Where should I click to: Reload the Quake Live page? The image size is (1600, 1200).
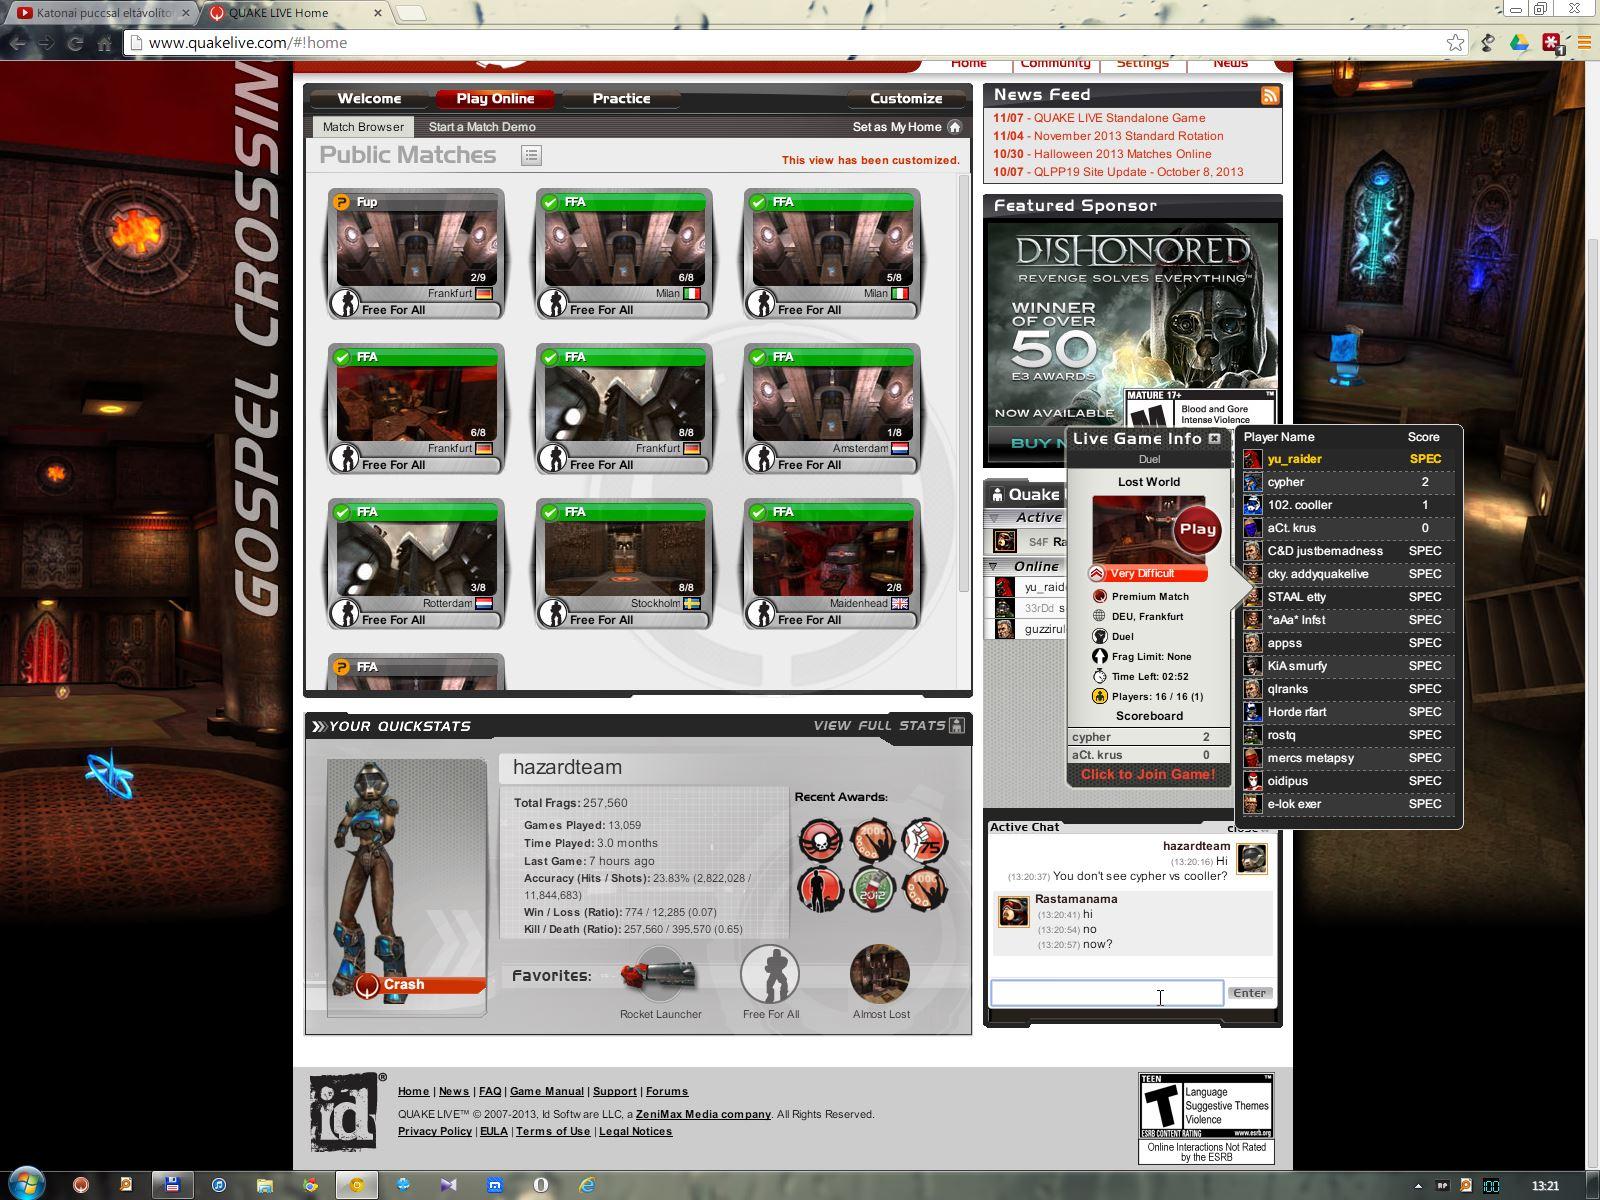75,43
